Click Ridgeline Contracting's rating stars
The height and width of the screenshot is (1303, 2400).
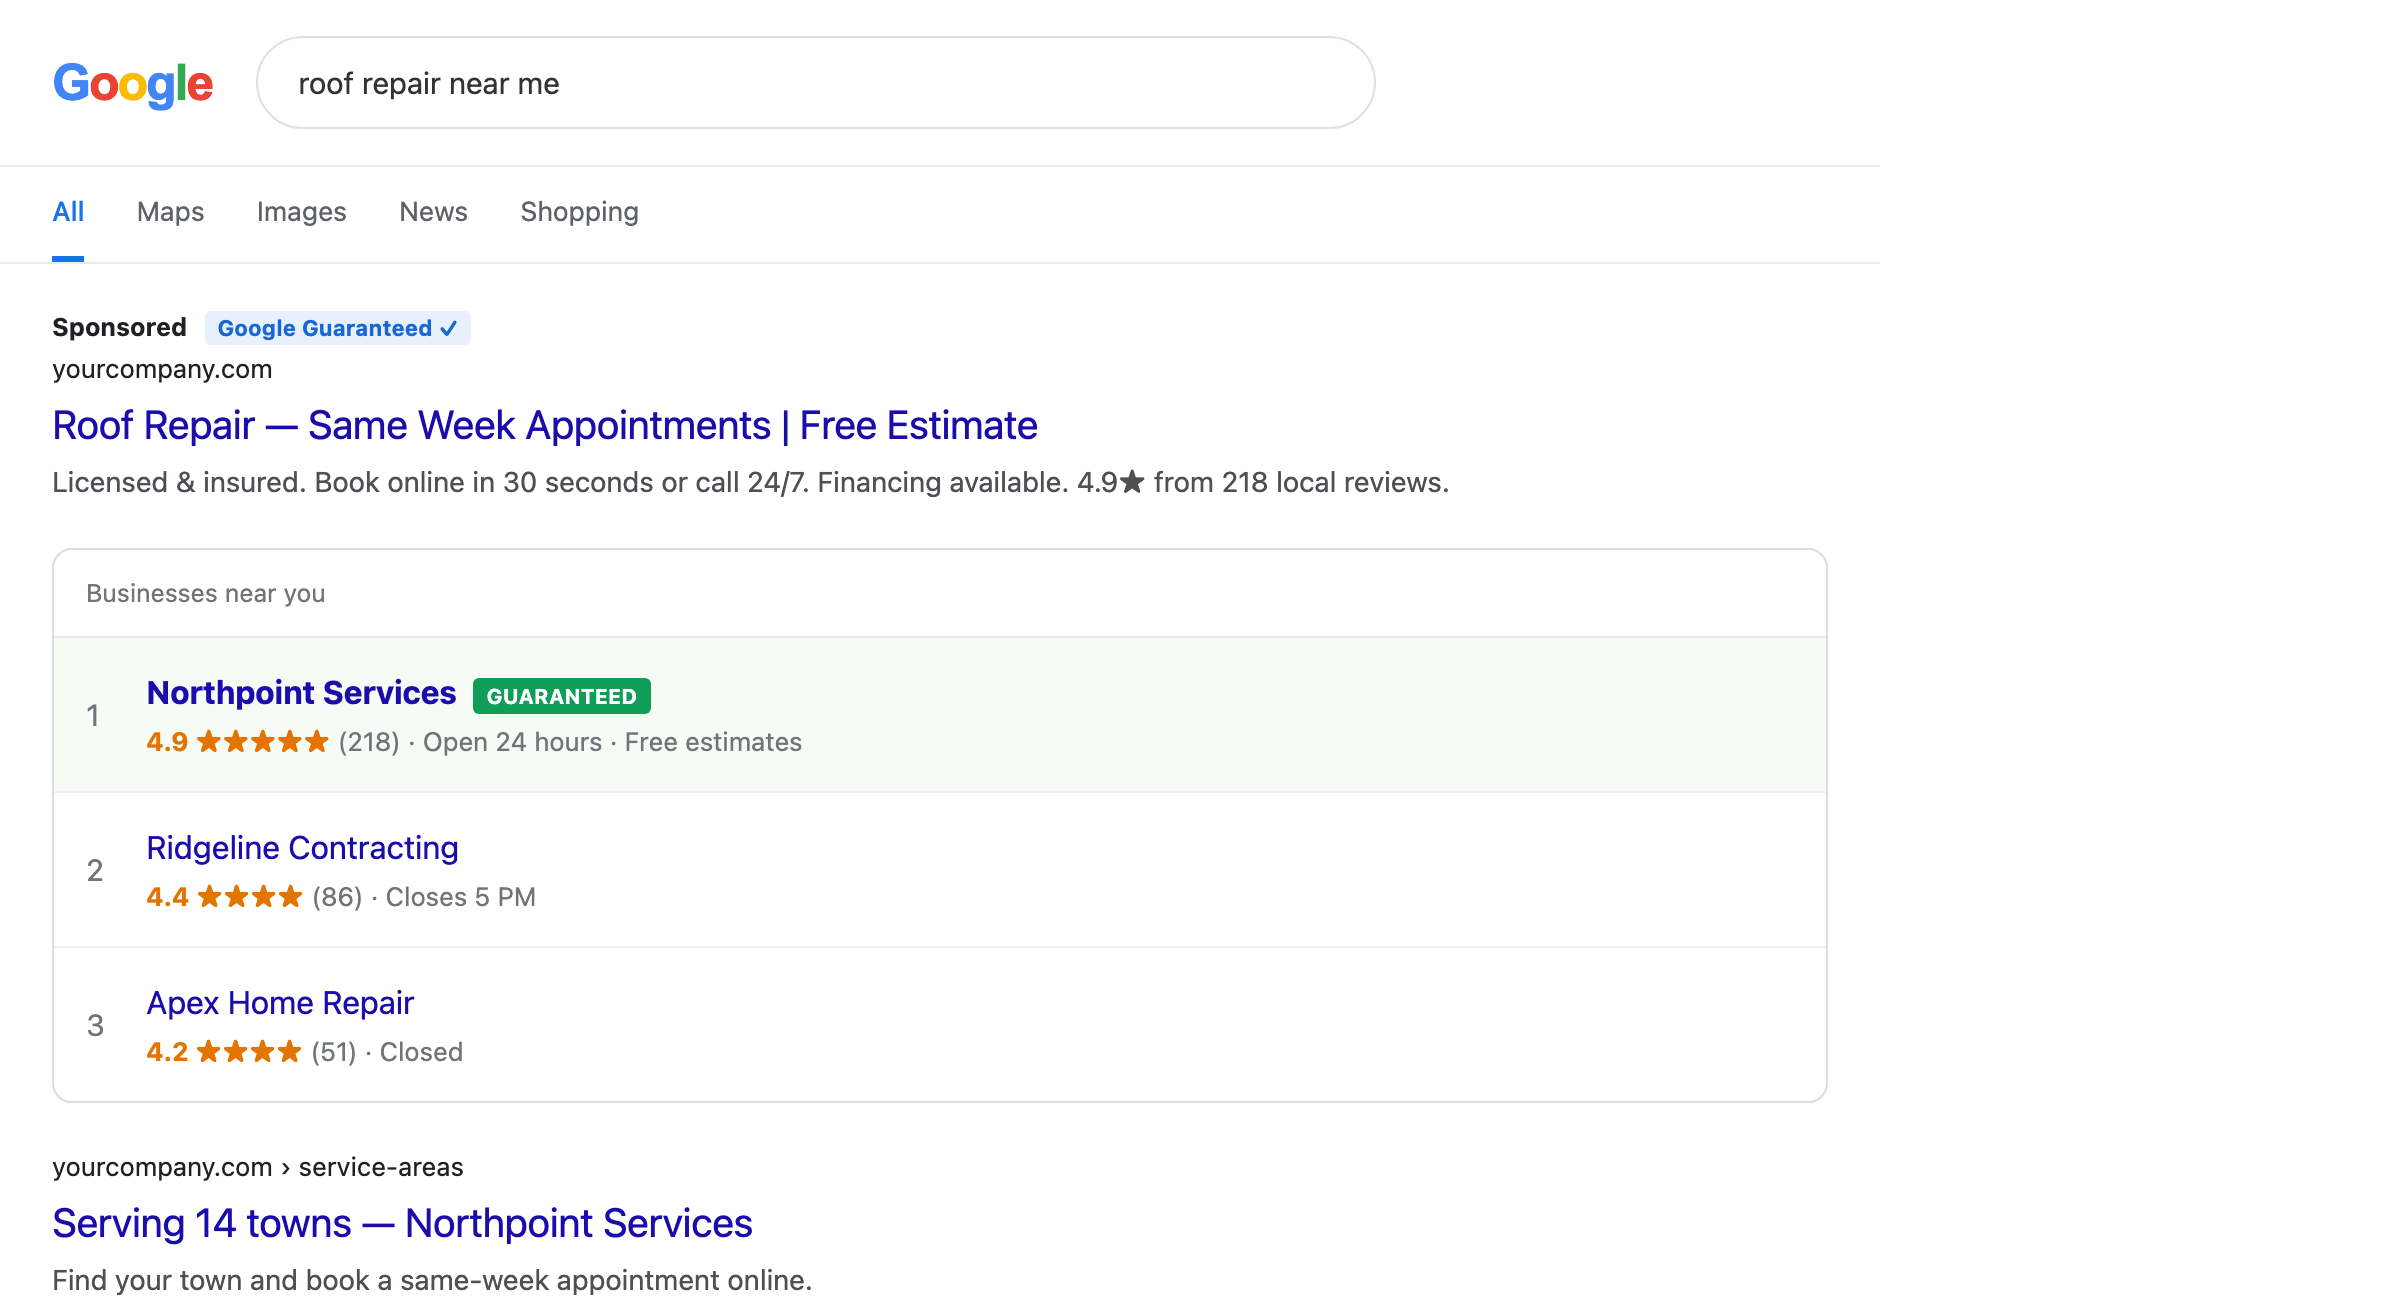coord(250,897)
